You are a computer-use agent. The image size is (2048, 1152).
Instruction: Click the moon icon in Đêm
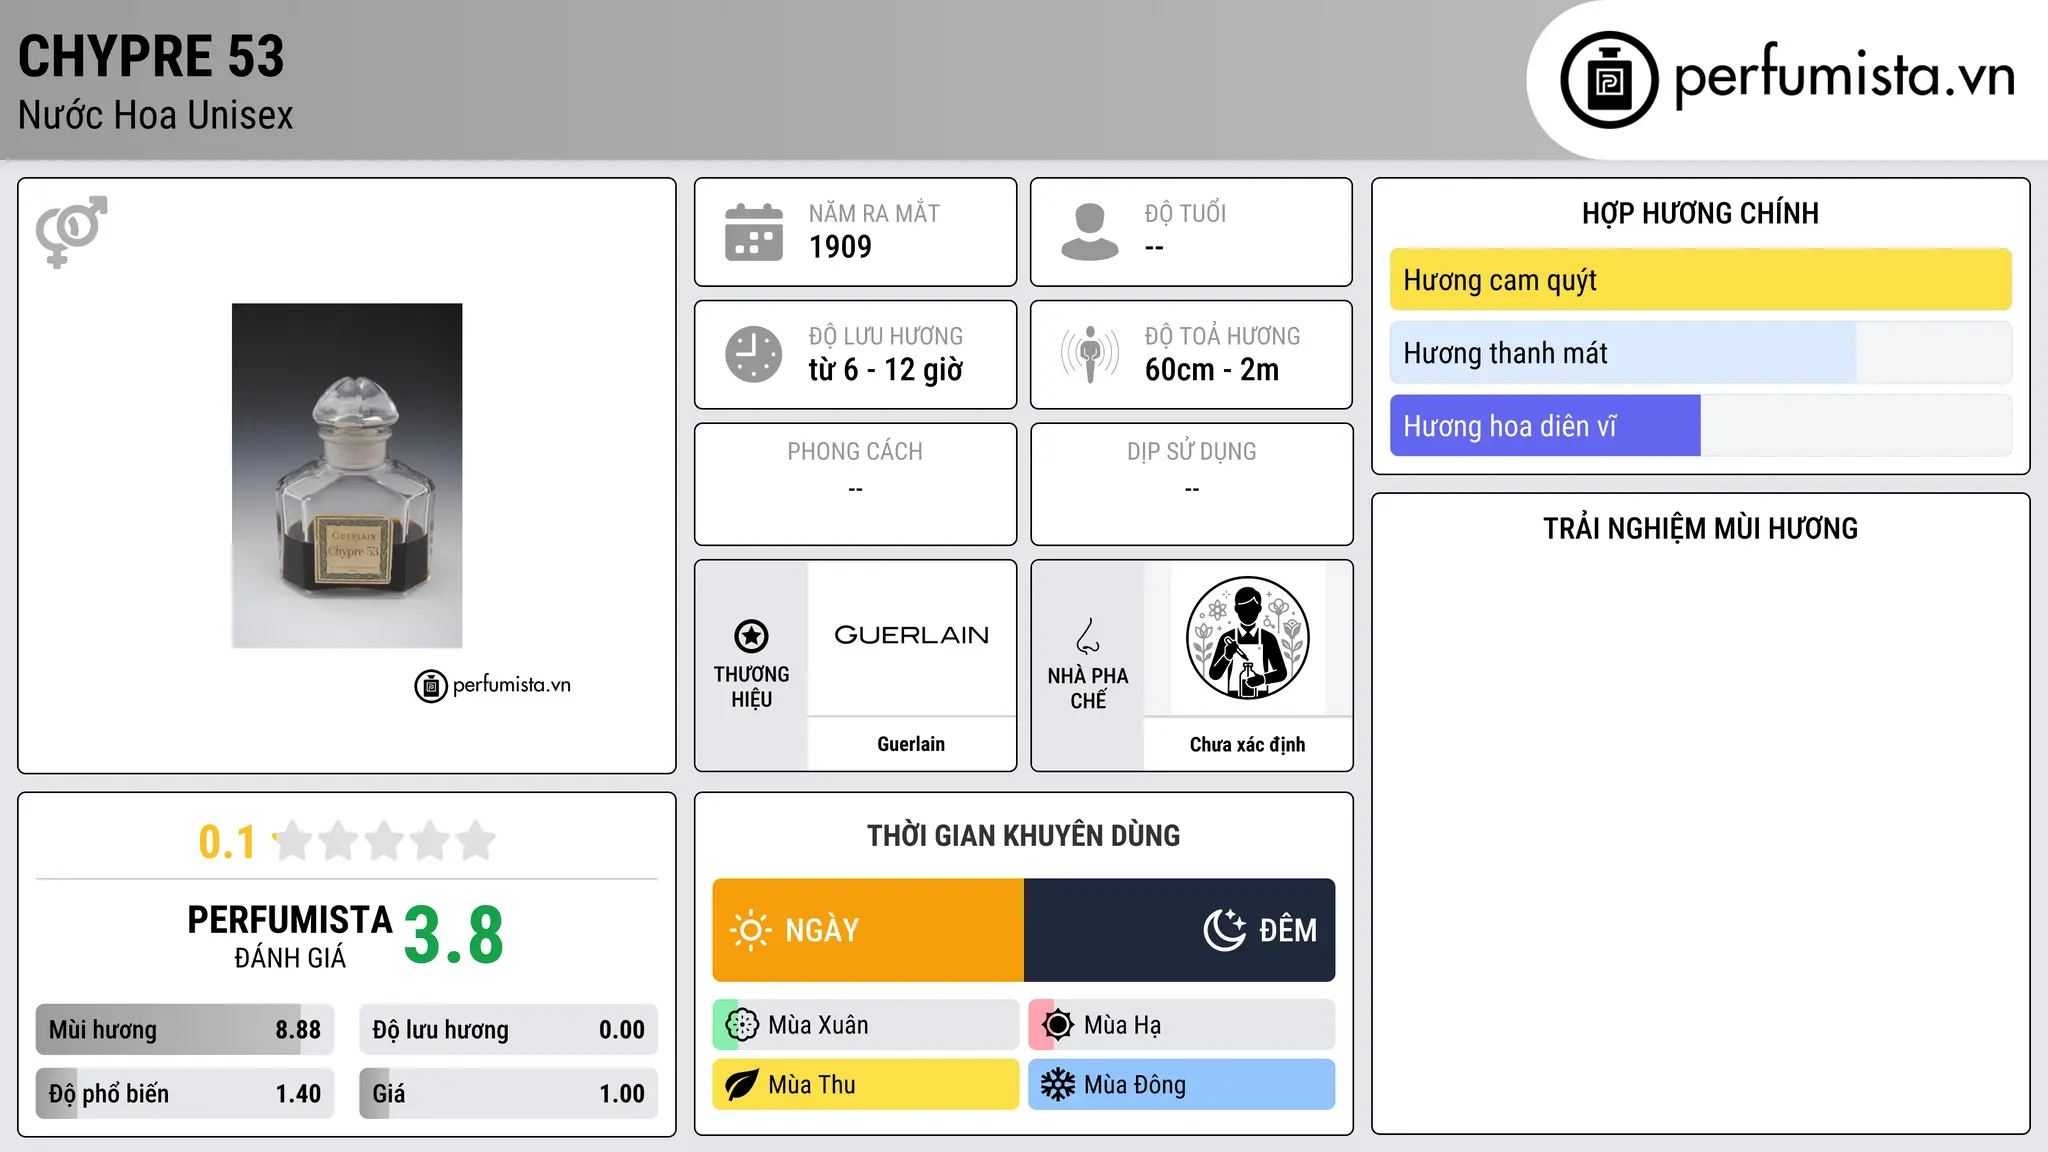click(x=1225, y=930)
